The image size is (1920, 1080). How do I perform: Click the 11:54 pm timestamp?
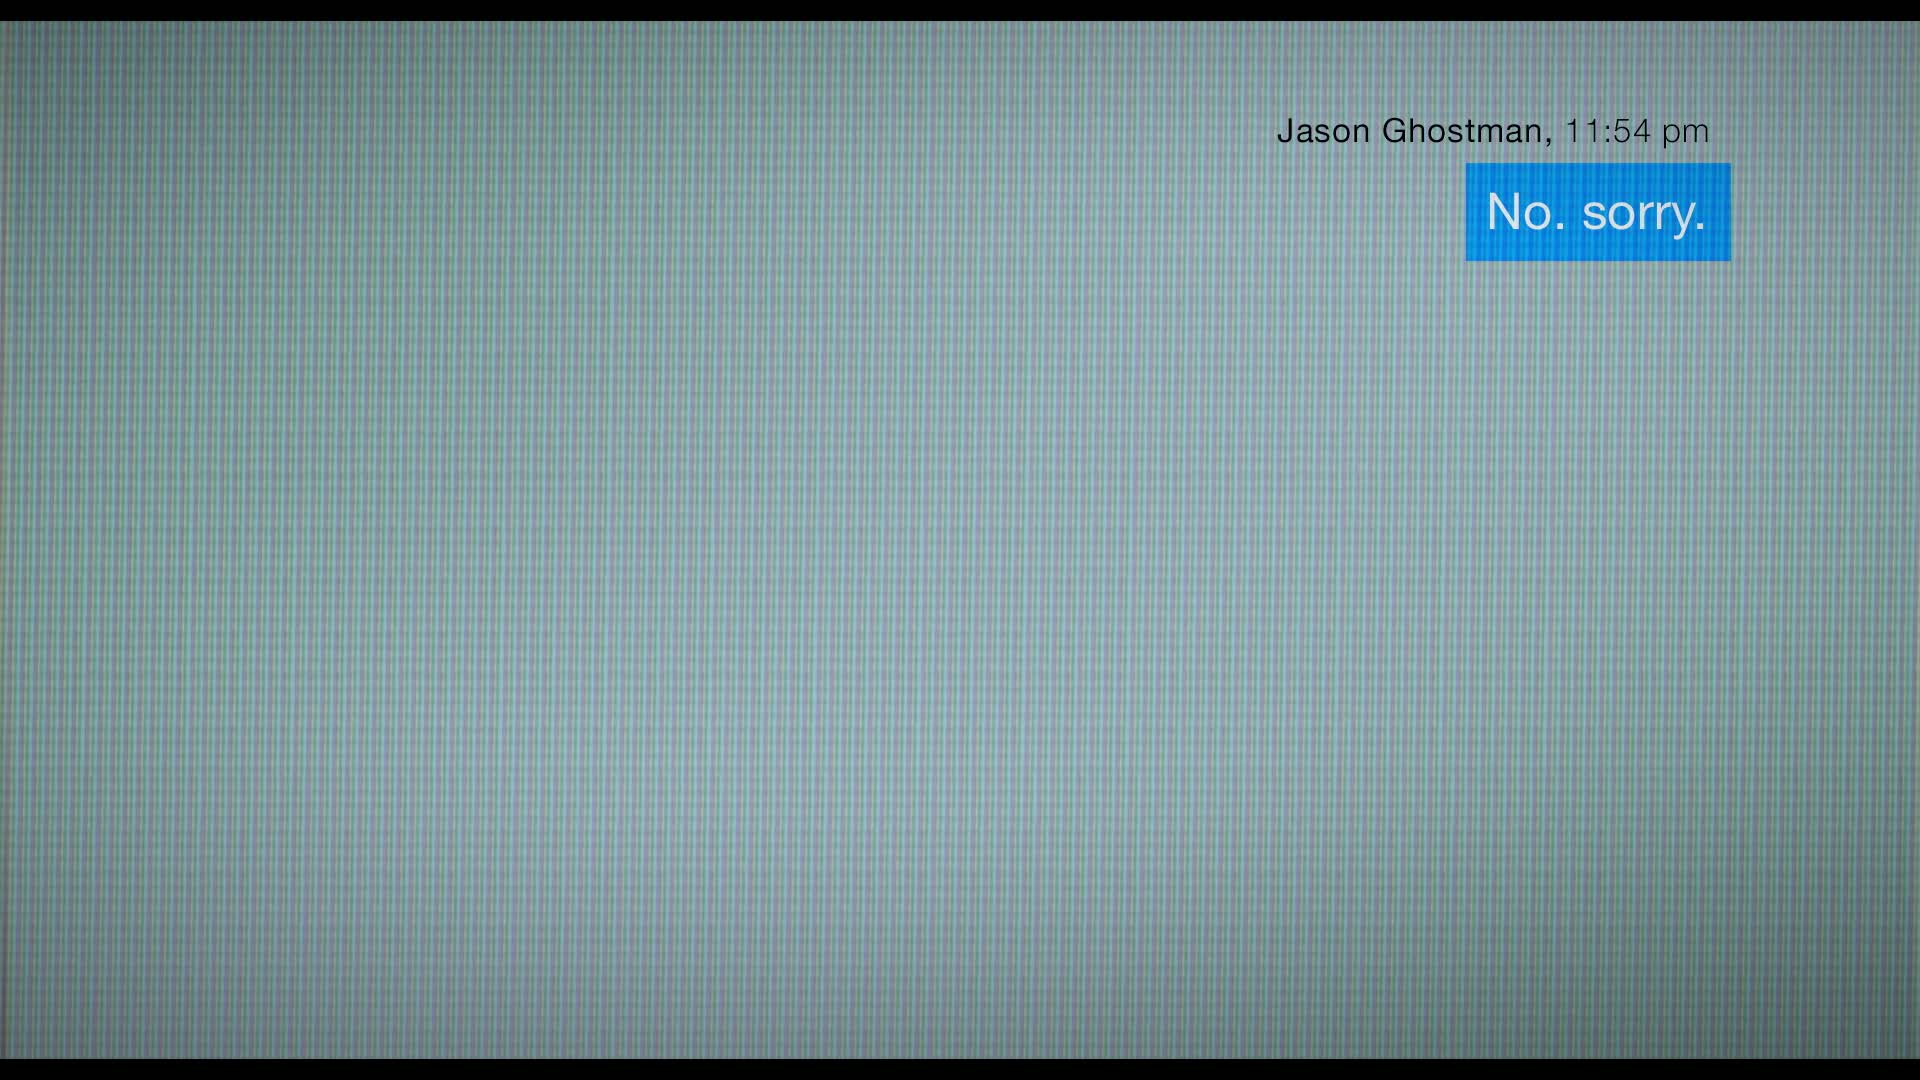click(1636, 131)
